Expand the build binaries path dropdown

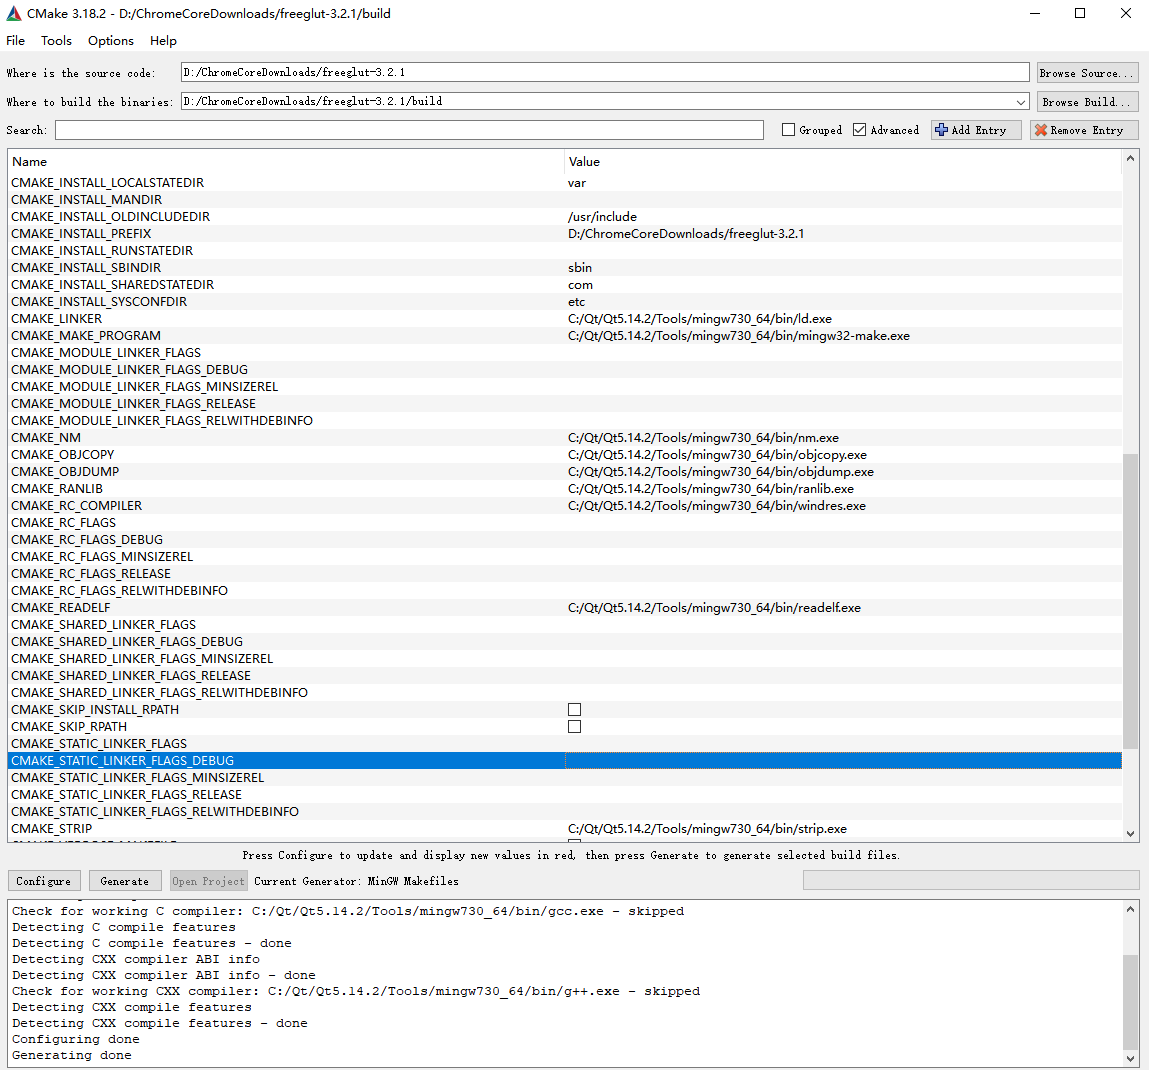pyautogui.click(x=1020, y=101)
